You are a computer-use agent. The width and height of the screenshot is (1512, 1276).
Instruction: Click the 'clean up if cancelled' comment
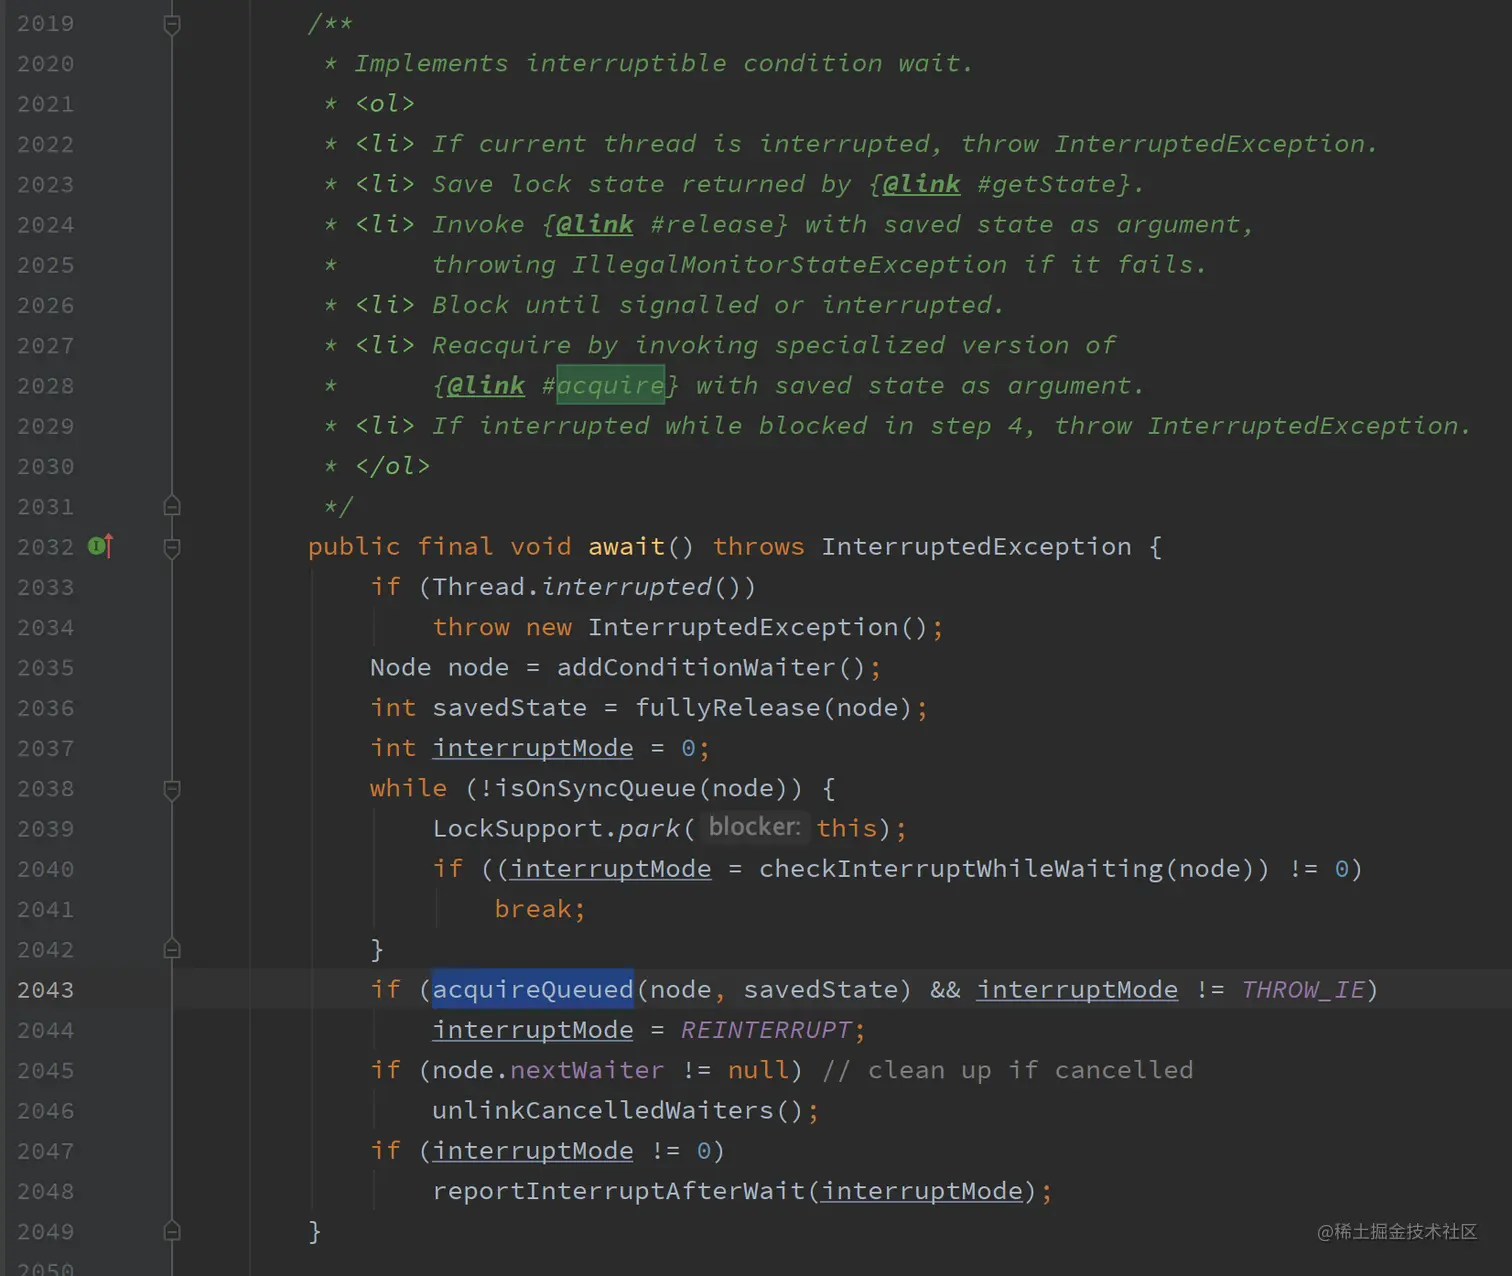(x=1008, y=1070)
